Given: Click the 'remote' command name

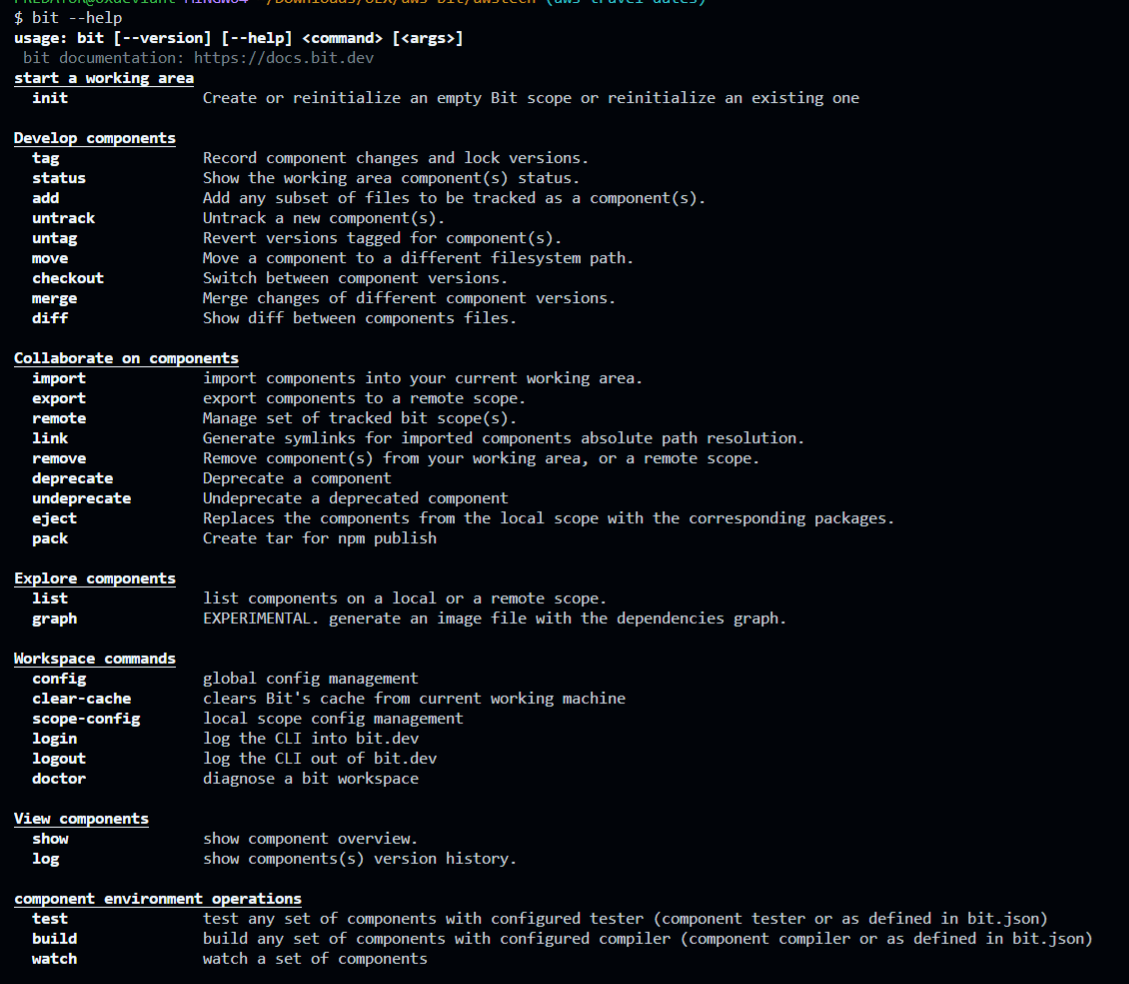Looking at the screenshot, I should 58,418.
